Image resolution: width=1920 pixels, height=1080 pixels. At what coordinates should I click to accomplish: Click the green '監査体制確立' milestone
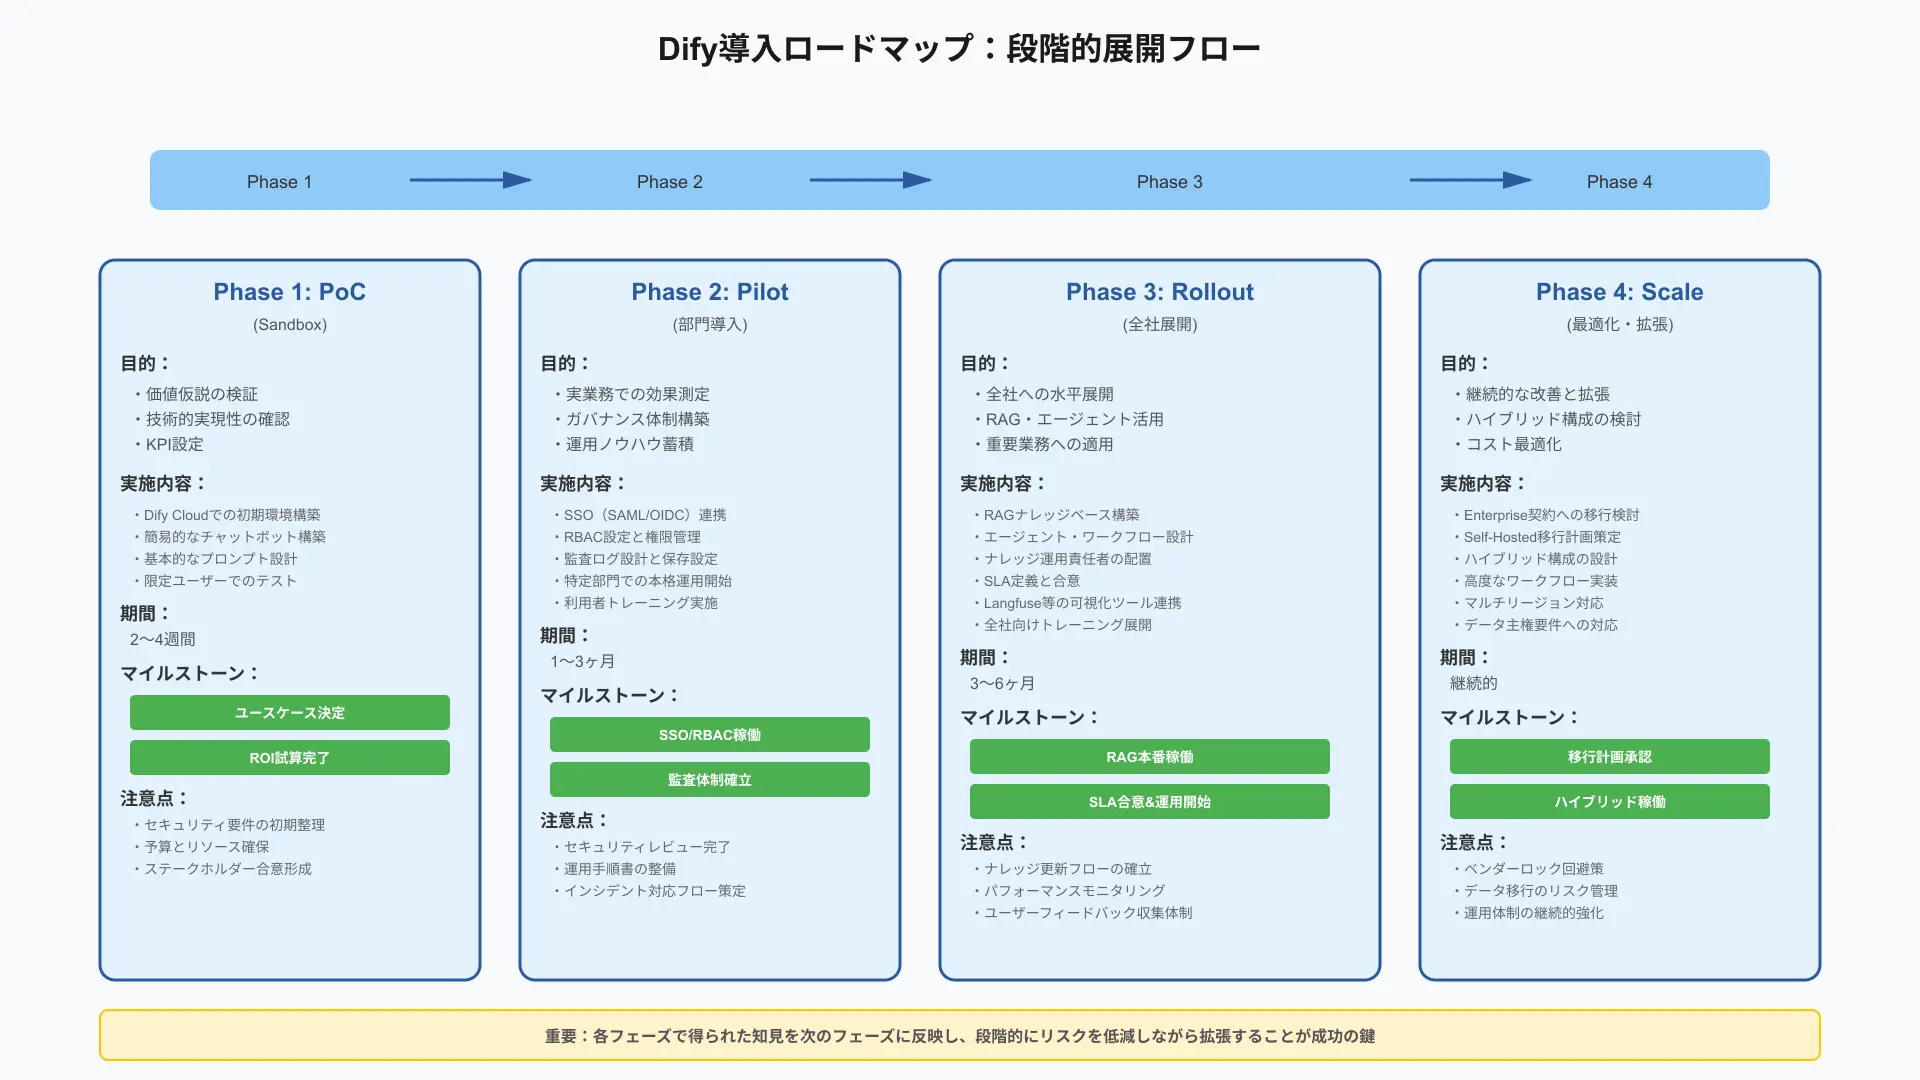709,780
